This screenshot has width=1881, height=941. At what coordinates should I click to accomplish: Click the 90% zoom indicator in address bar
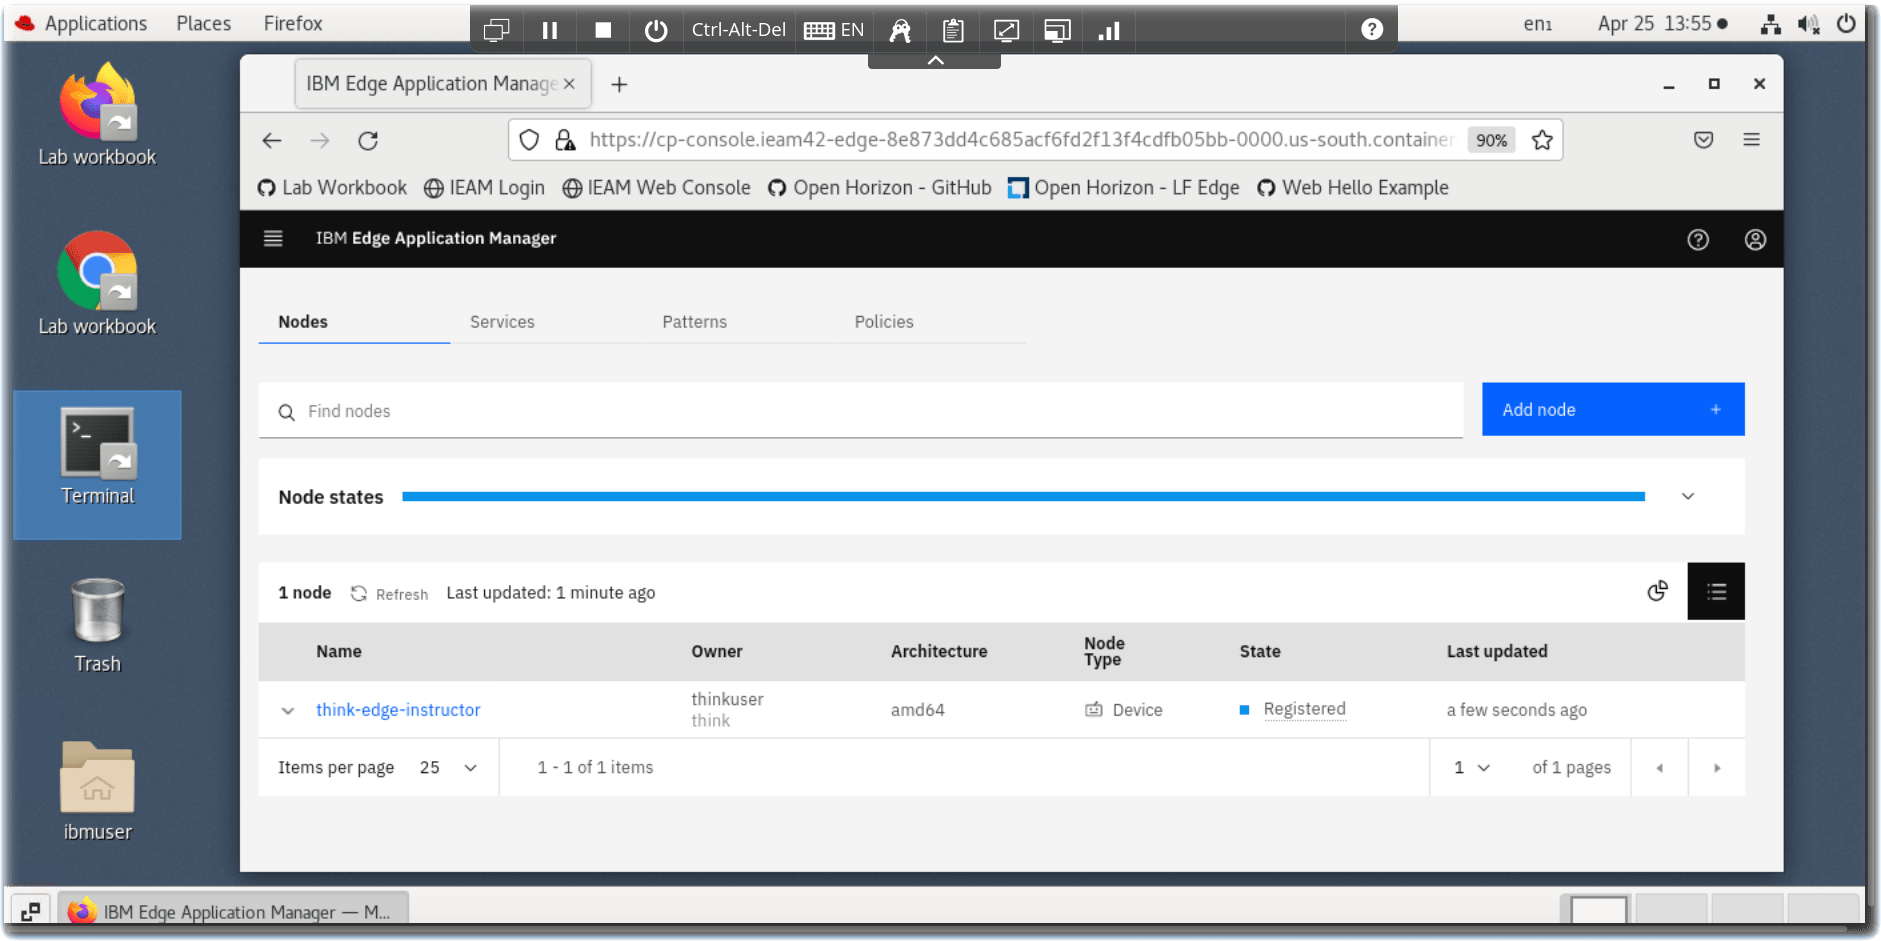point(1491,141)
